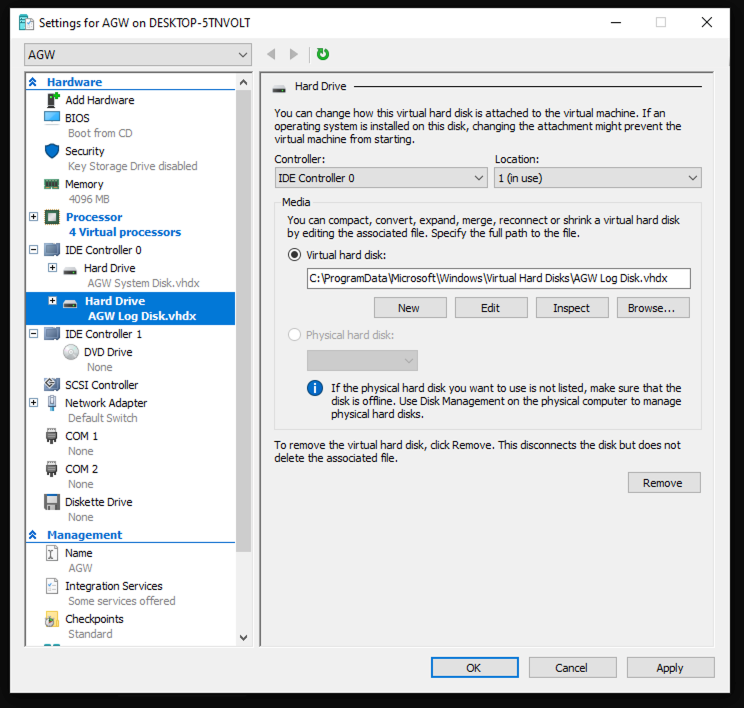
Task: Select Integration Services in Management list
Action: point(113,586)
